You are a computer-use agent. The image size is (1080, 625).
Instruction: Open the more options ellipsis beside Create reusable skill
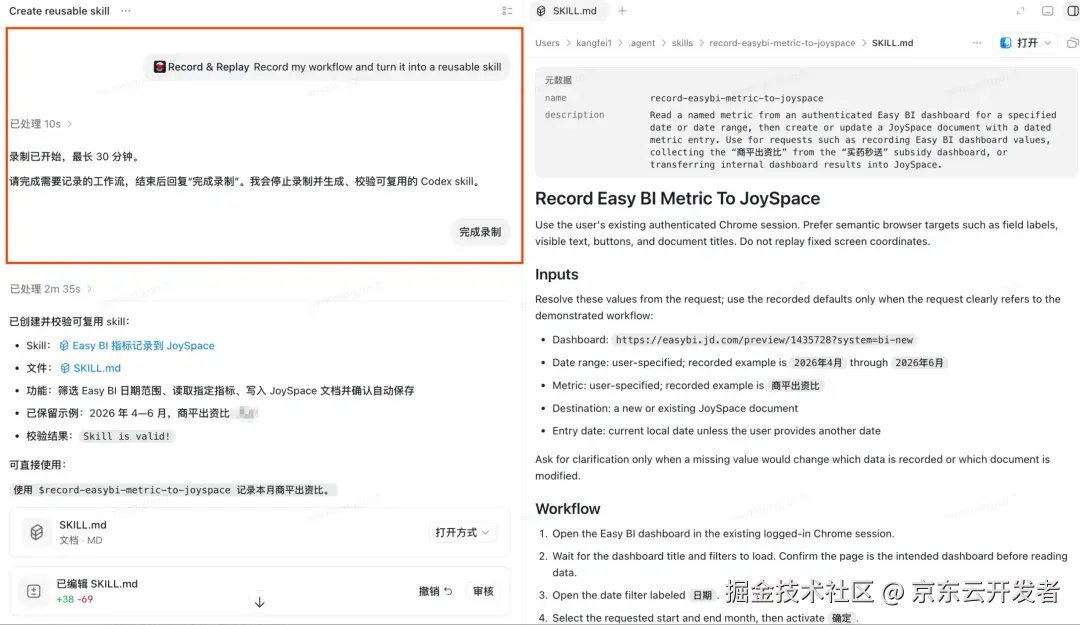click(x=125, y=11)
